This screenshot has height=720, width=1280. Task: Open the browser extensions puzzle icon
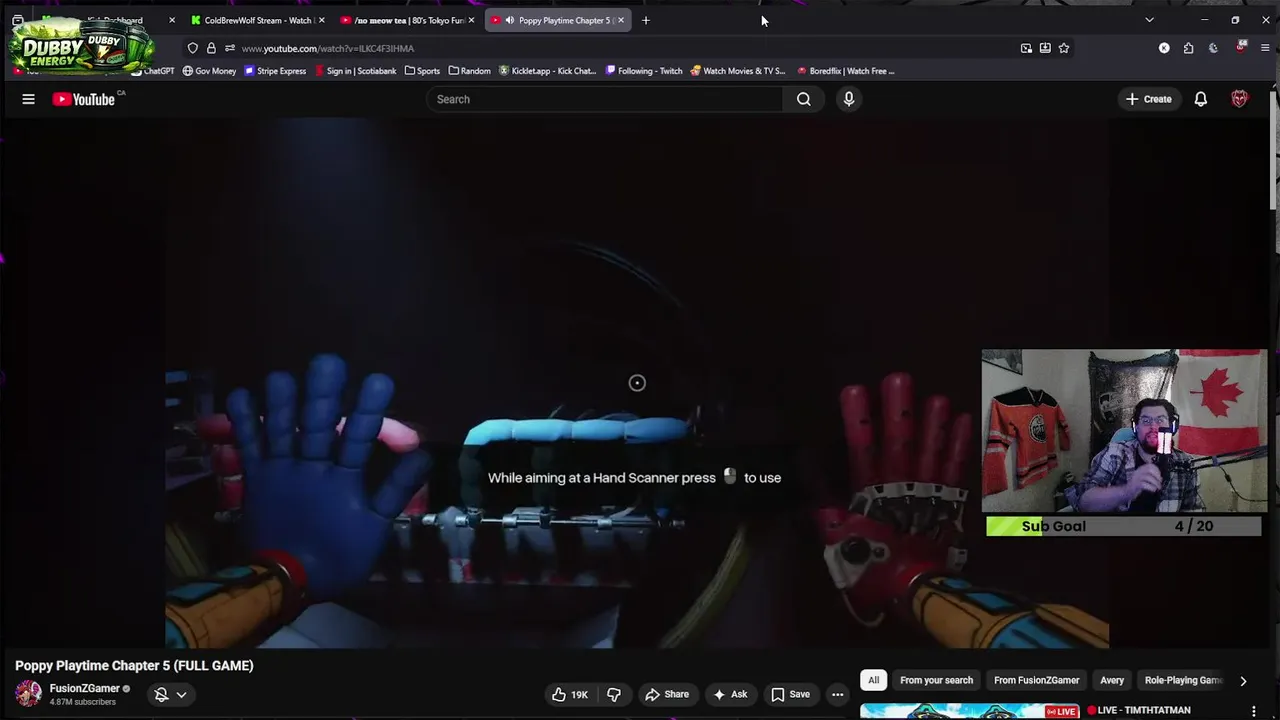coord(1188,48)
